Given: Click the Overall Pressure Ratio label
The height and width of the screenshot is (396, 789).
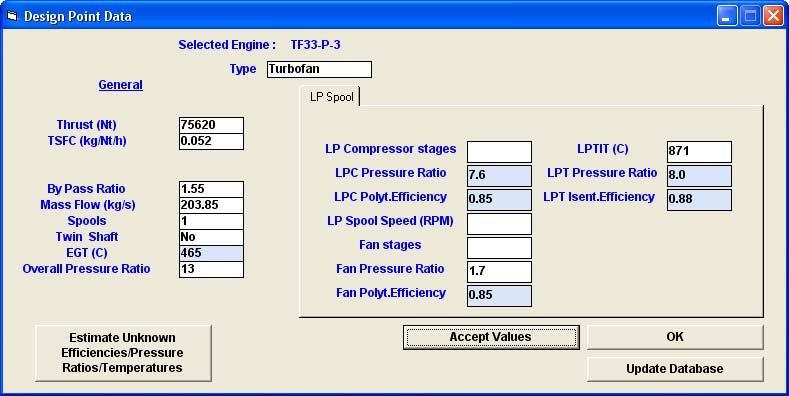Looking at the screenshot, I should (86, 269).
